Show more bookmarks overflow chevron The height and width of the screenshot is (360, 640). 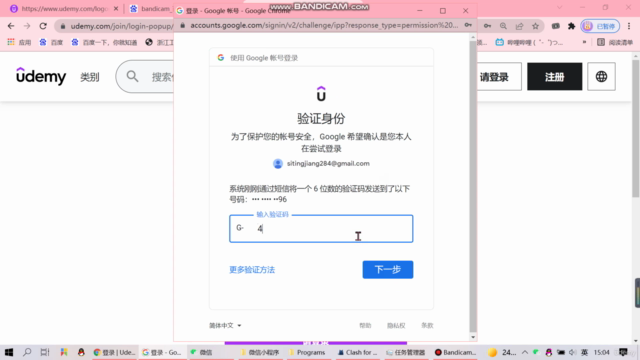[x=584, y=42]
